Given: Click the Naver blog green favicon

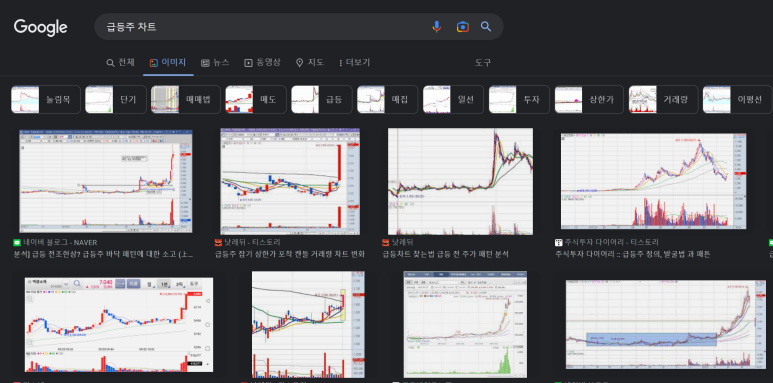Looking at the screenshot, I should (x=17, y=243).
